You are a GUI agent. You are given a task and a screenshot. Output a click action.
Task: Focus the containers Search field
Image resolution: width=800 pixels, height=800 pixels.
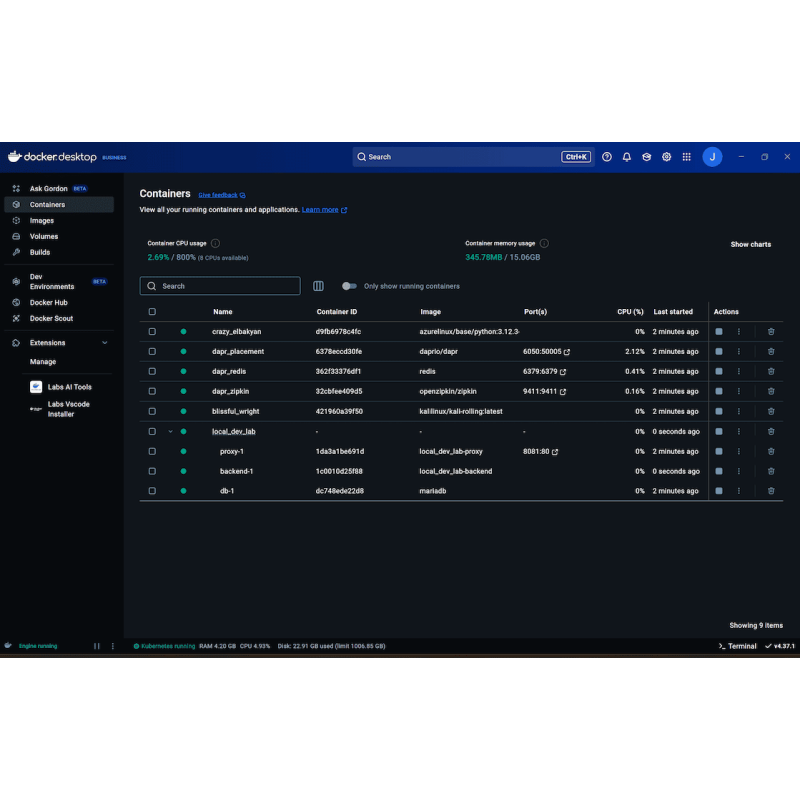(220, 286)
